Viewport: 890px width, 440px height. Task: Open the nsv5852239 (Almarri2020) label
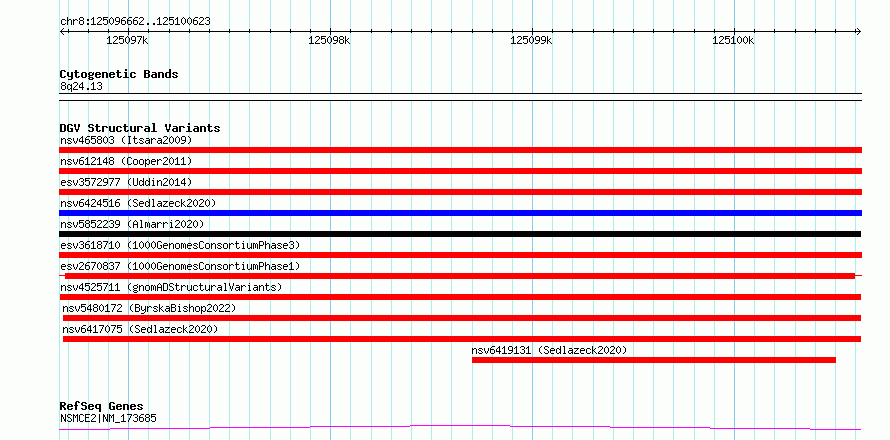coord(132,224)
